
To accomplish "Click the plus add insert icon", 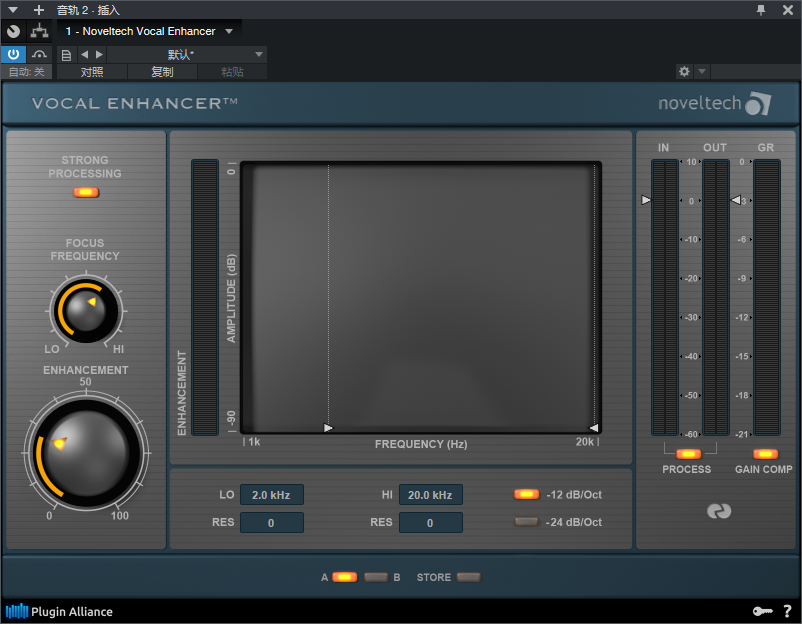I will coord(38,10).
